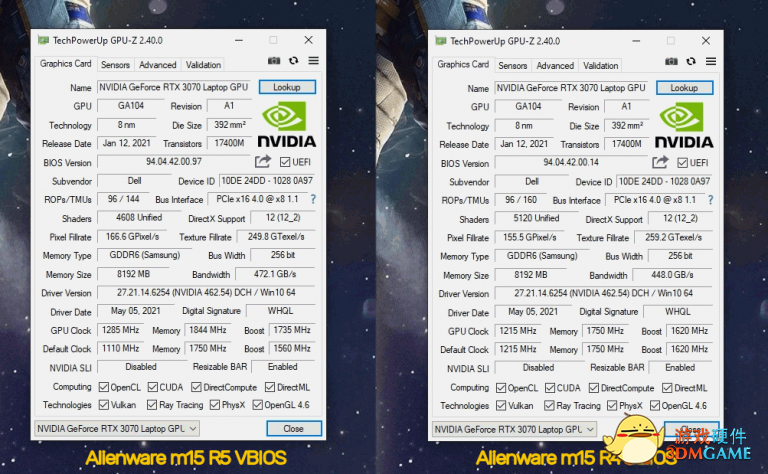
Task: Switch to Advanced tab in right window
Action: pyautogui.click(x=554, y=65)
